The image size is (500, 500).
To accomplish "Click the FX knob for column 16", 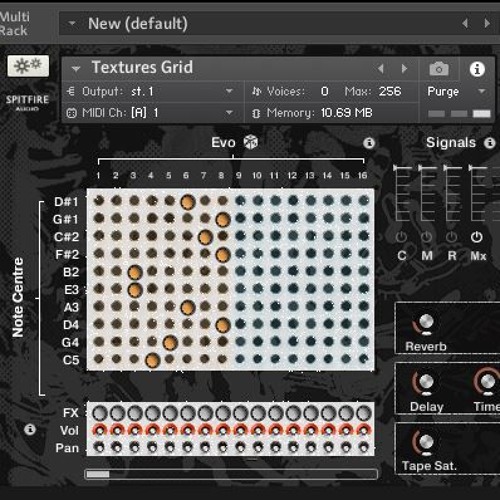I will point(364,413).
